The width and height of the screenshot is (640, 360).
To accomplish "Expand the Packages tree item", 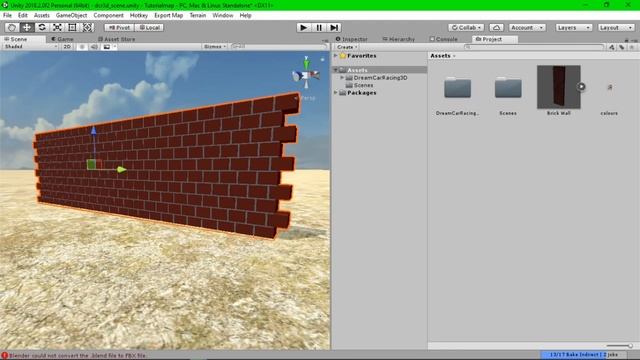I will [x=336, y=93].
